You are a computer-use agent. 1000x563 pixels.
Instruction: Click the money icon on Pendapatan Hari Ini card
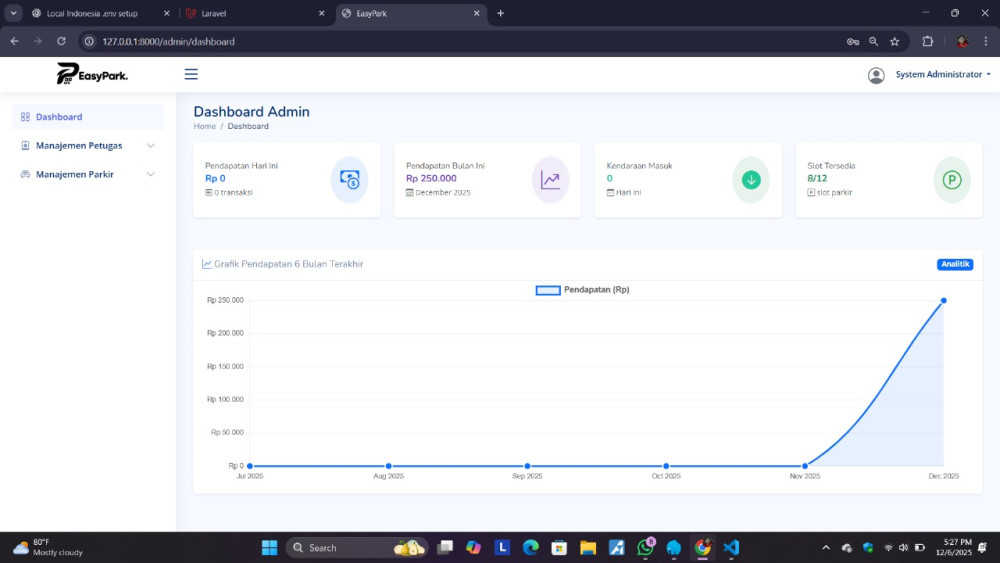coord(349,180)
